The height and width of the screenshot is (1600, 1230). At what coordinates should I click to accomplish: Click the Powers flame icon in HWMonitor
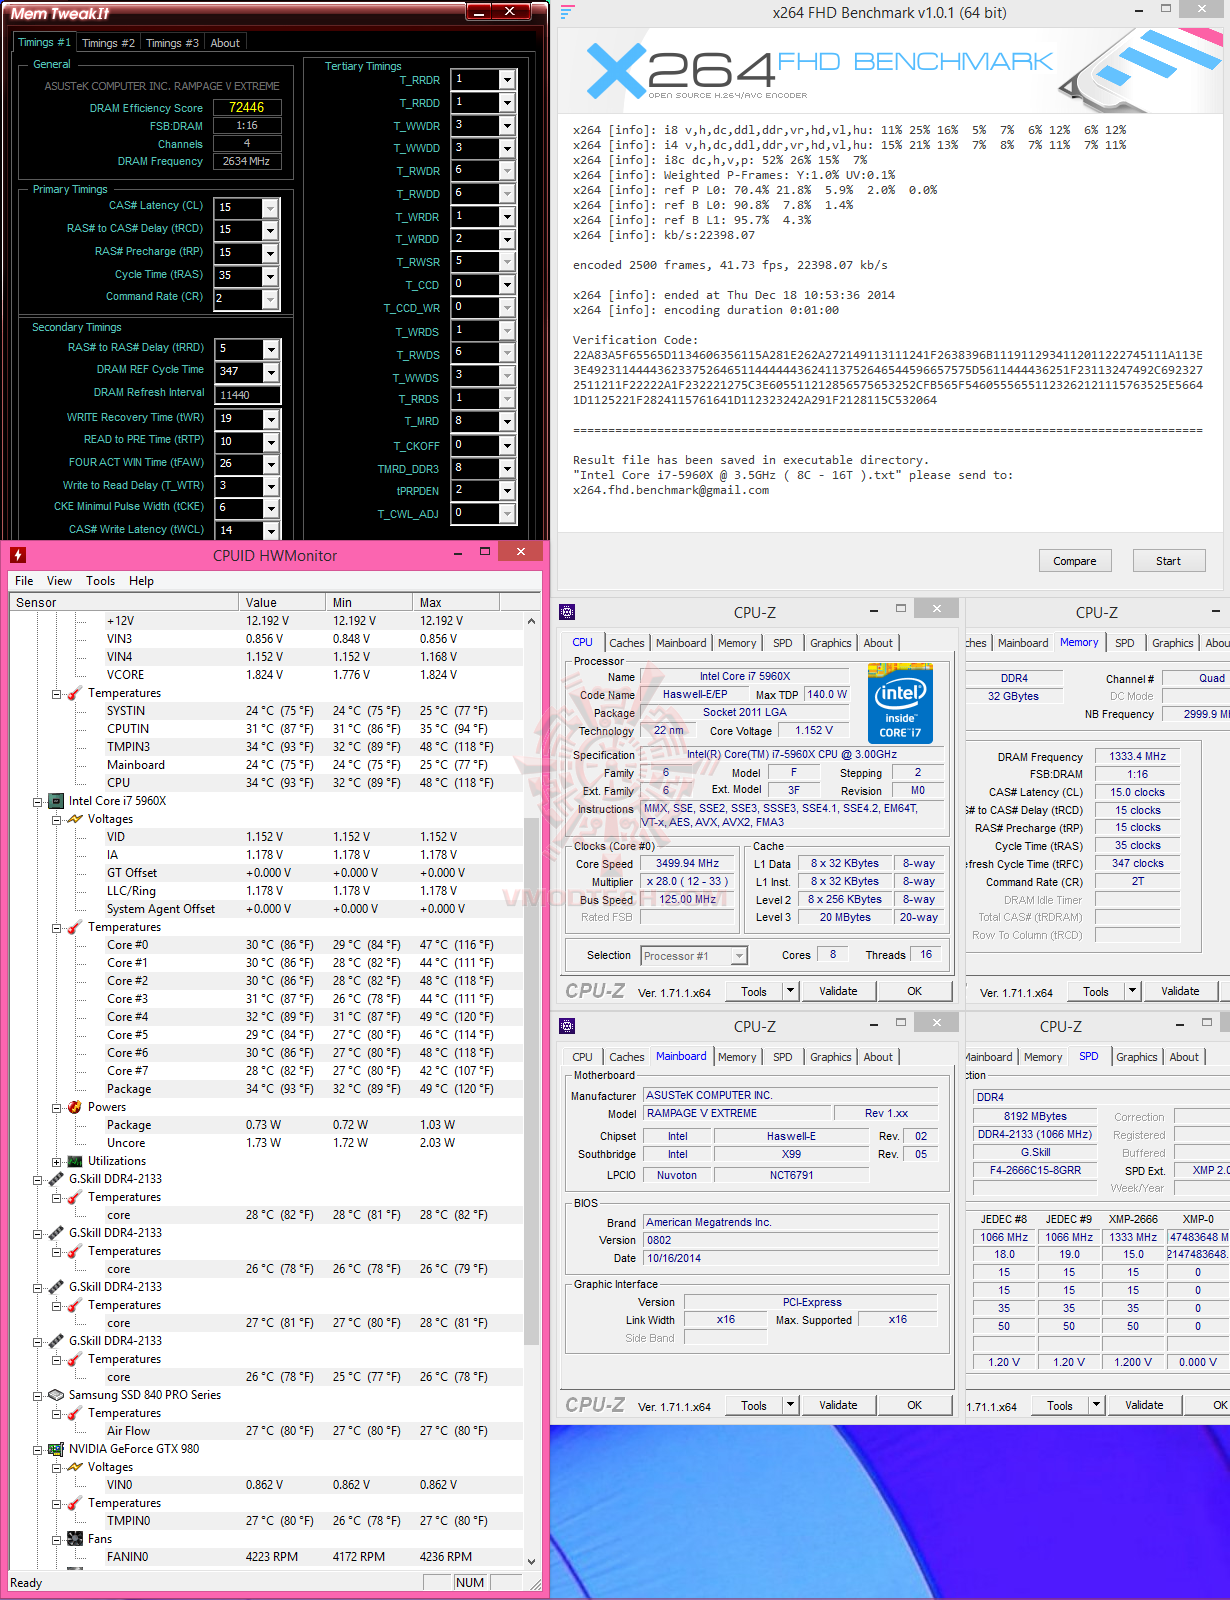(75, 1107)
